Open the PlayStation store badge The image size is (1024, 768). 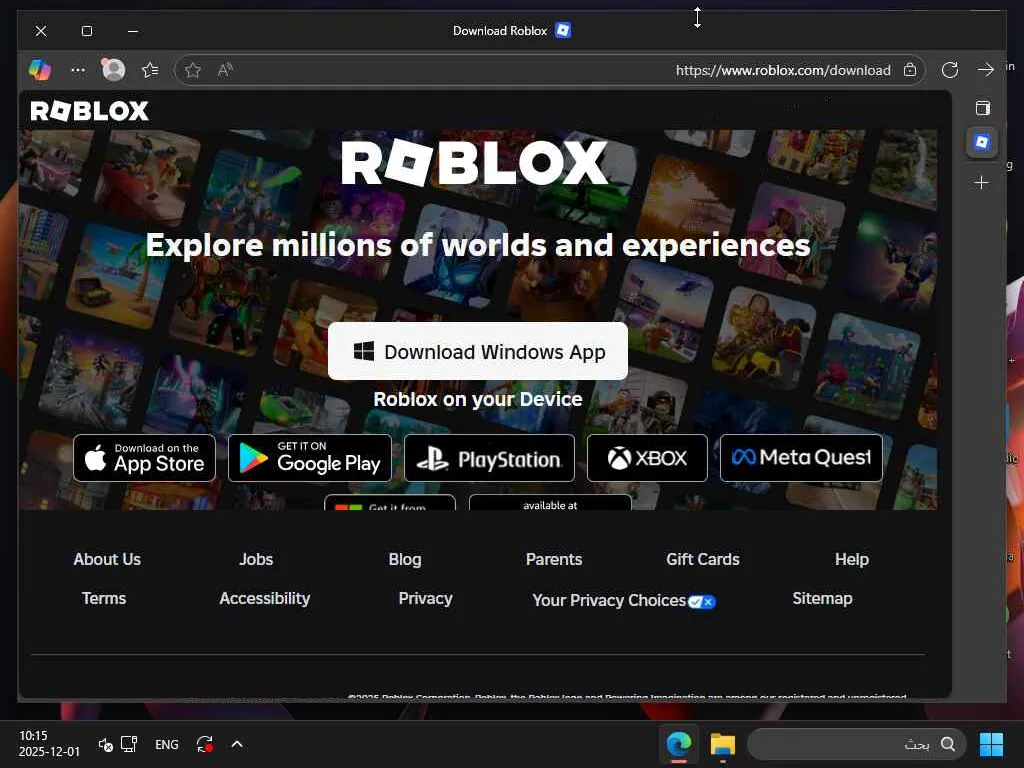(489, 458)
